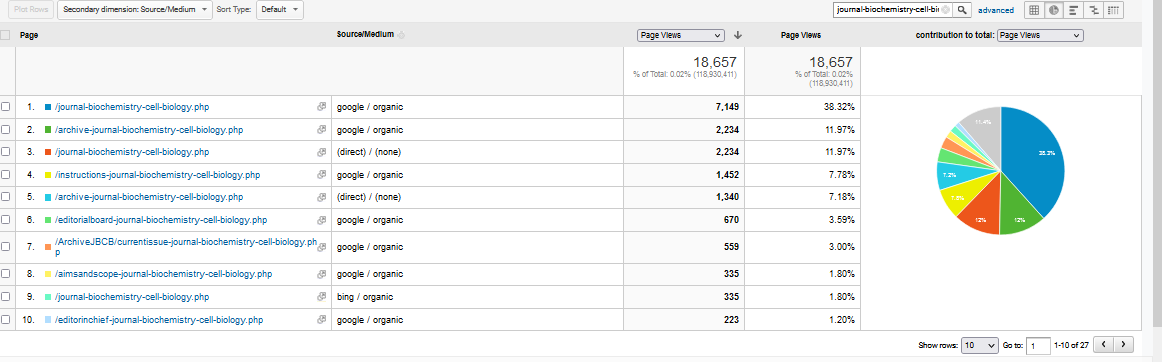The height and width of the screenshot is (362, 1162).
Task: Open instructions-journal page external link icon
Action: coord(322,174)
